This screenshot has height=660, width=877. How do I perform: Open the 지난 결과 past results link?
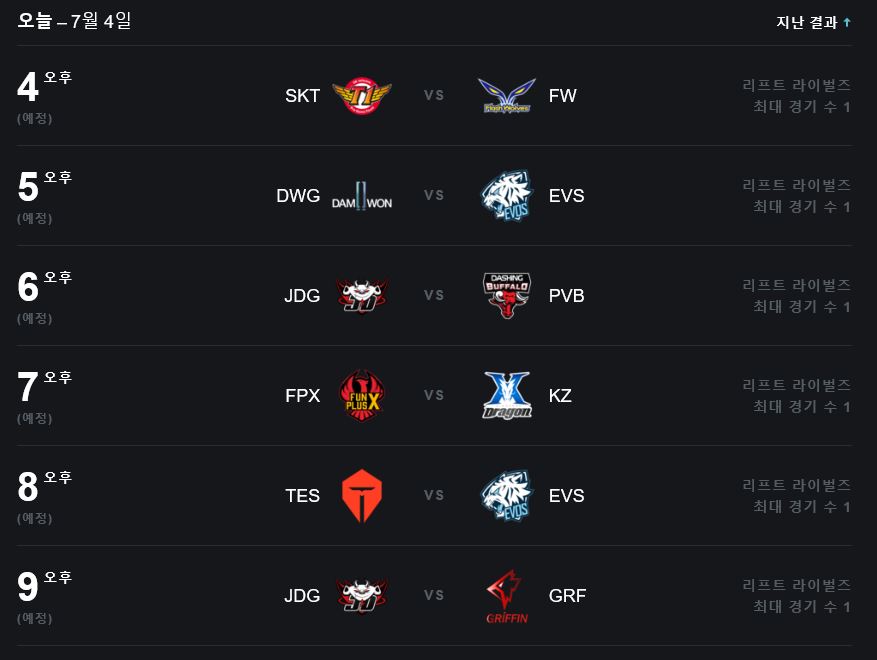807,22
